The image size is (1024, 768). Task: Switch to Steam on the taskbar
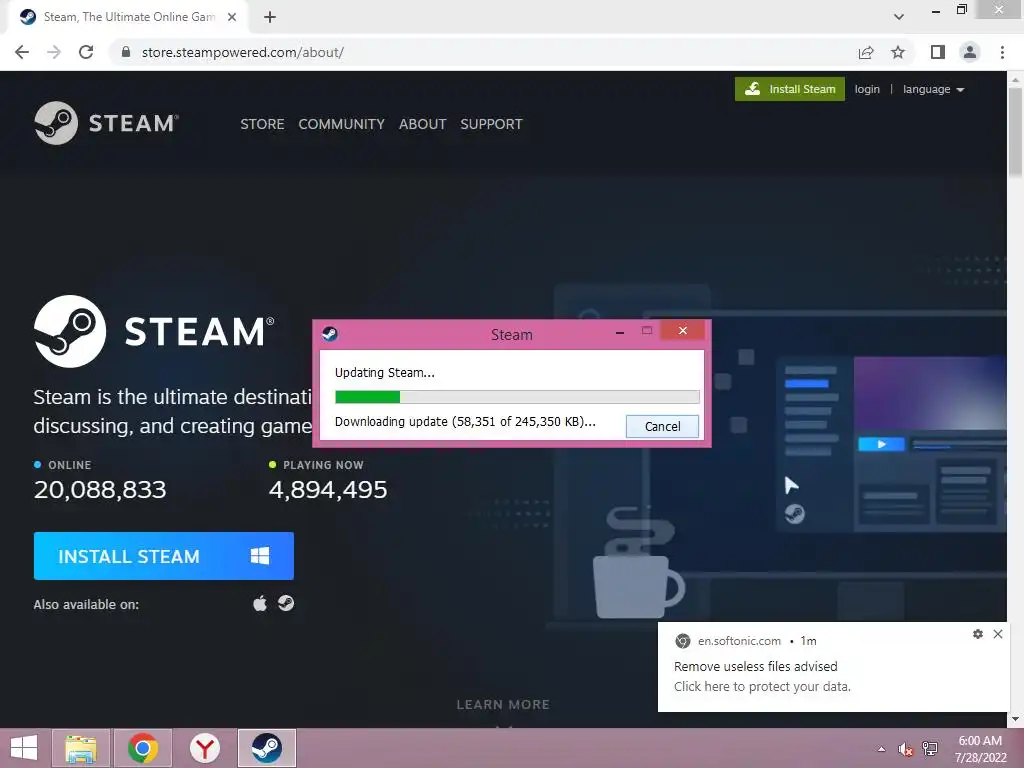(266, 748)
